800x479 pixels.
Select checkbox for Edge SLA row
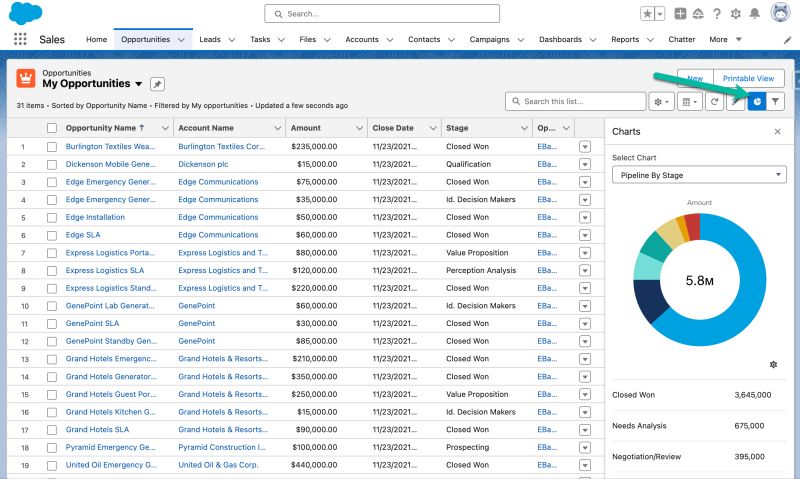(52, 236)
